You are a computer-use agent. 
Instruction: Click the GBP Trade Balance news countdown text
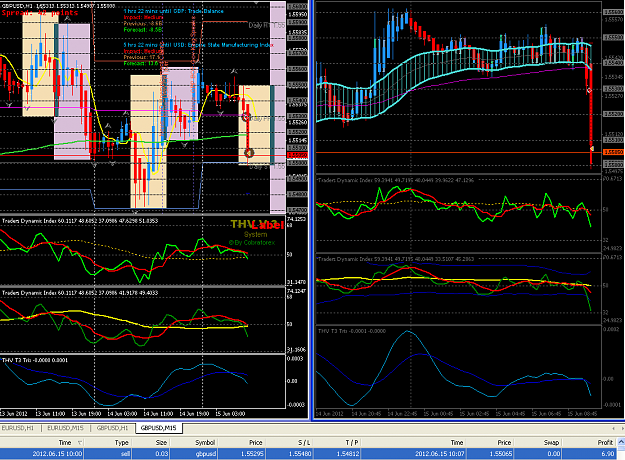tap(173, 11)
